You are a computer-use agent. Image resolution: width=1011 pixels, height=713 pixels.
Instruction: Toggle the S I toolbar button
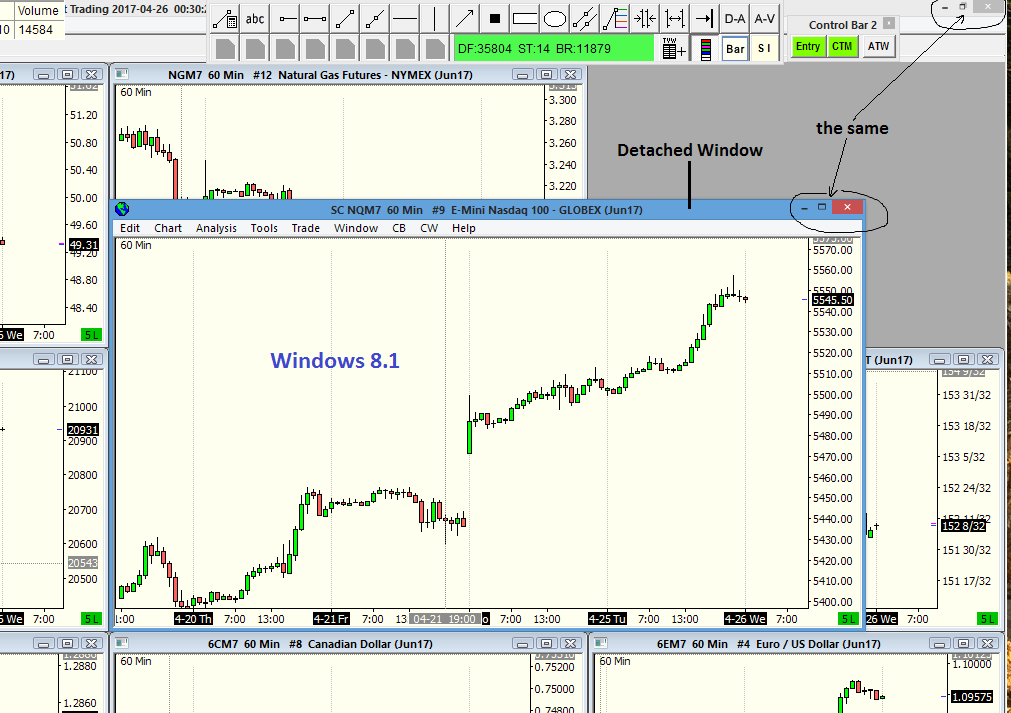764,49
